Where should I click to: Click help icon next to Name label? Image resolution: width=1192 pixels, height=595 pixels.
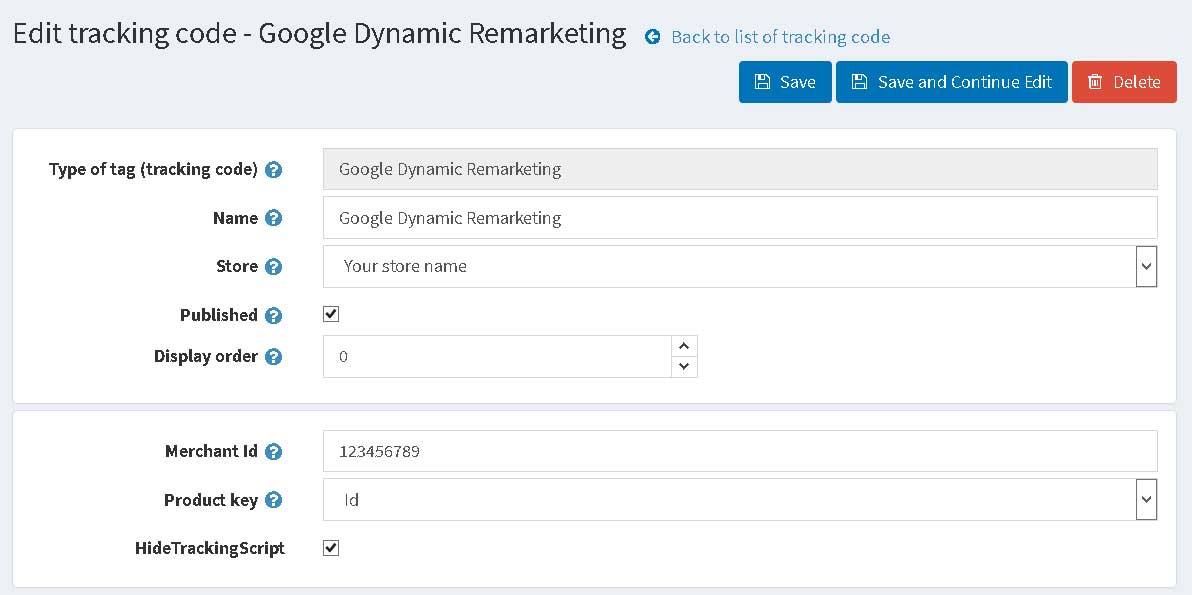274,218
